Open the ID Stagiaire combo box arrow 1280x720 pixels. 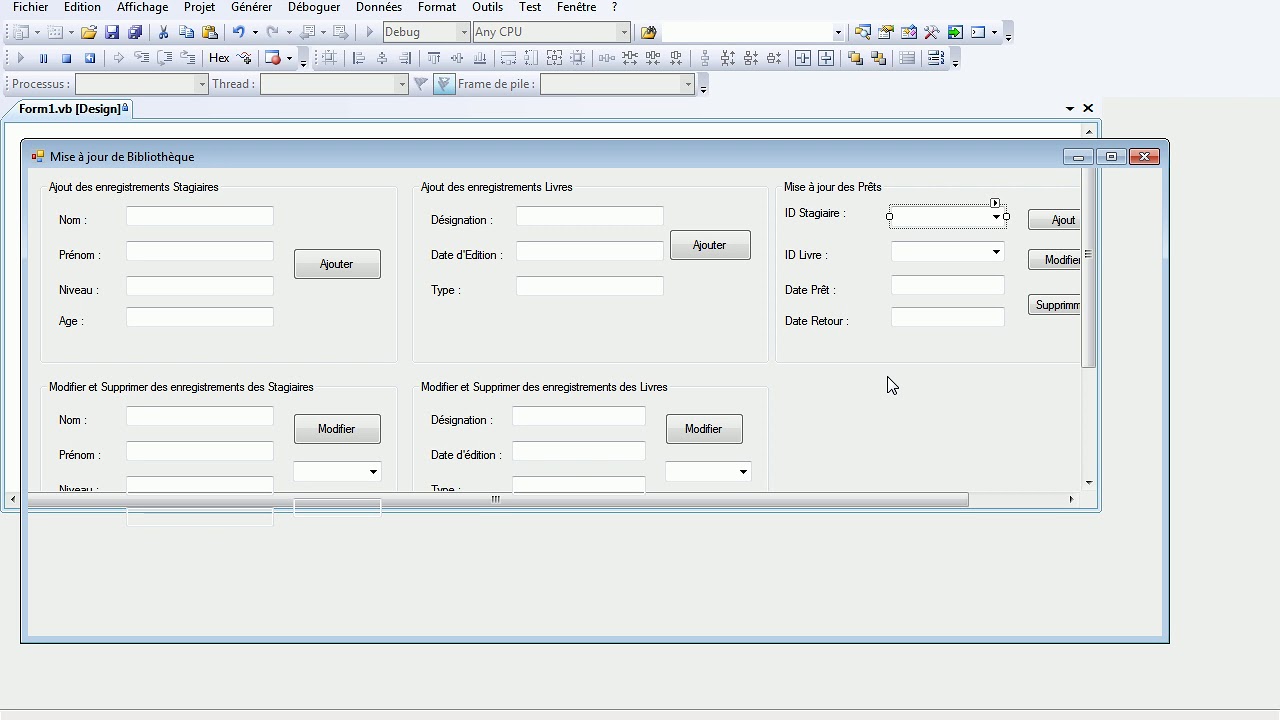996,217
